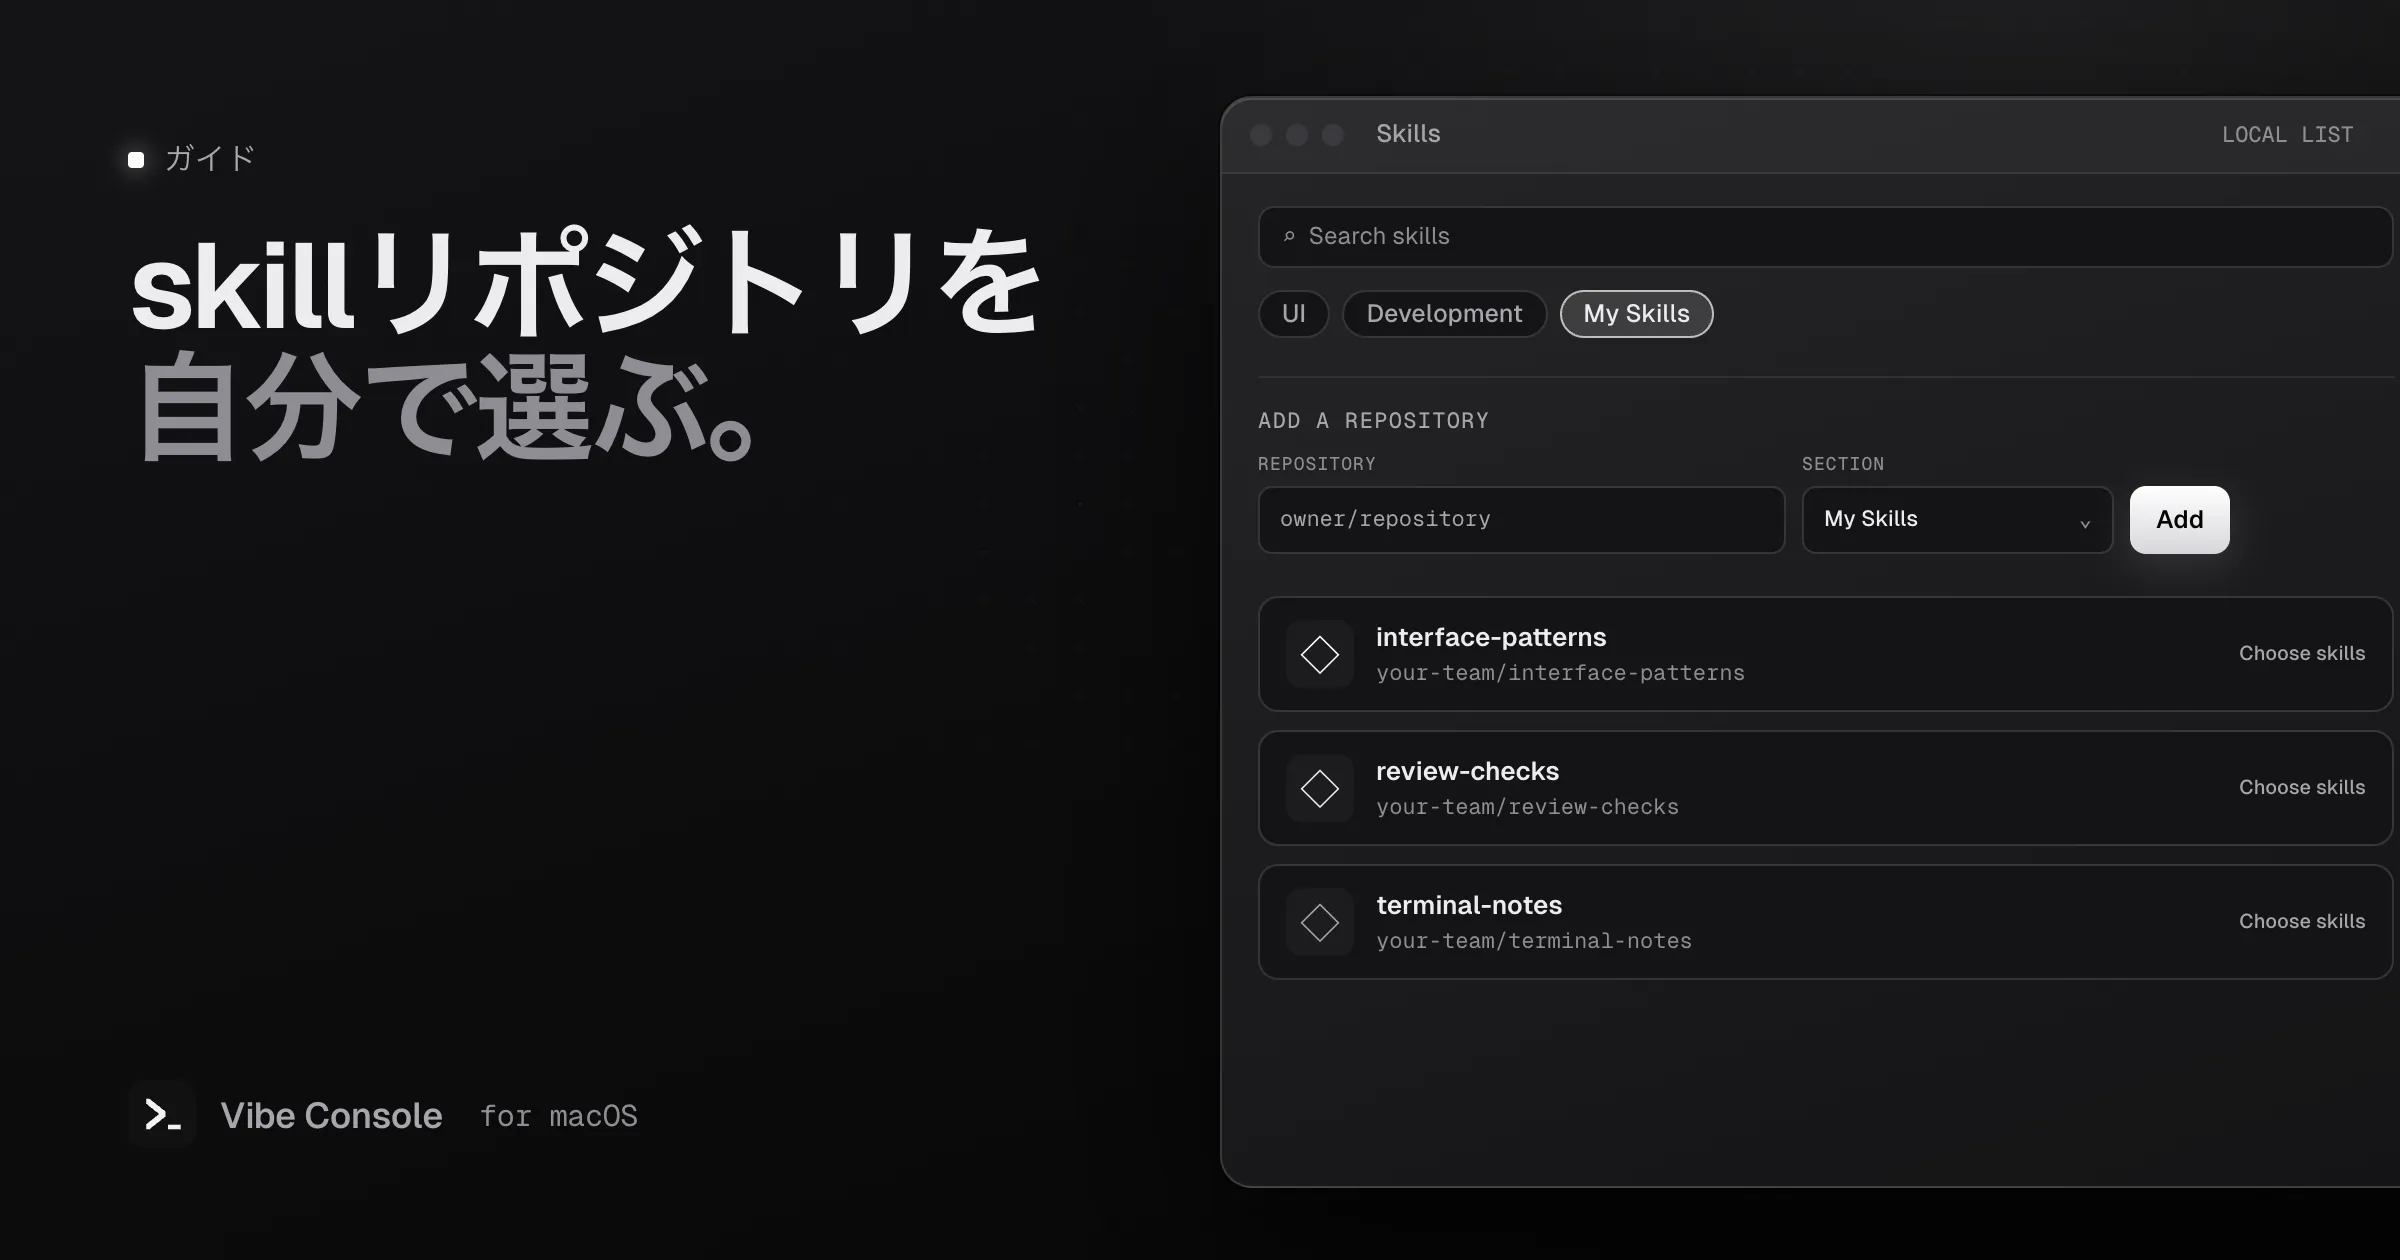Click the search magnifier icon
The height and width of the screenshot is (1260, 2400).
(x=1289, y=237)
